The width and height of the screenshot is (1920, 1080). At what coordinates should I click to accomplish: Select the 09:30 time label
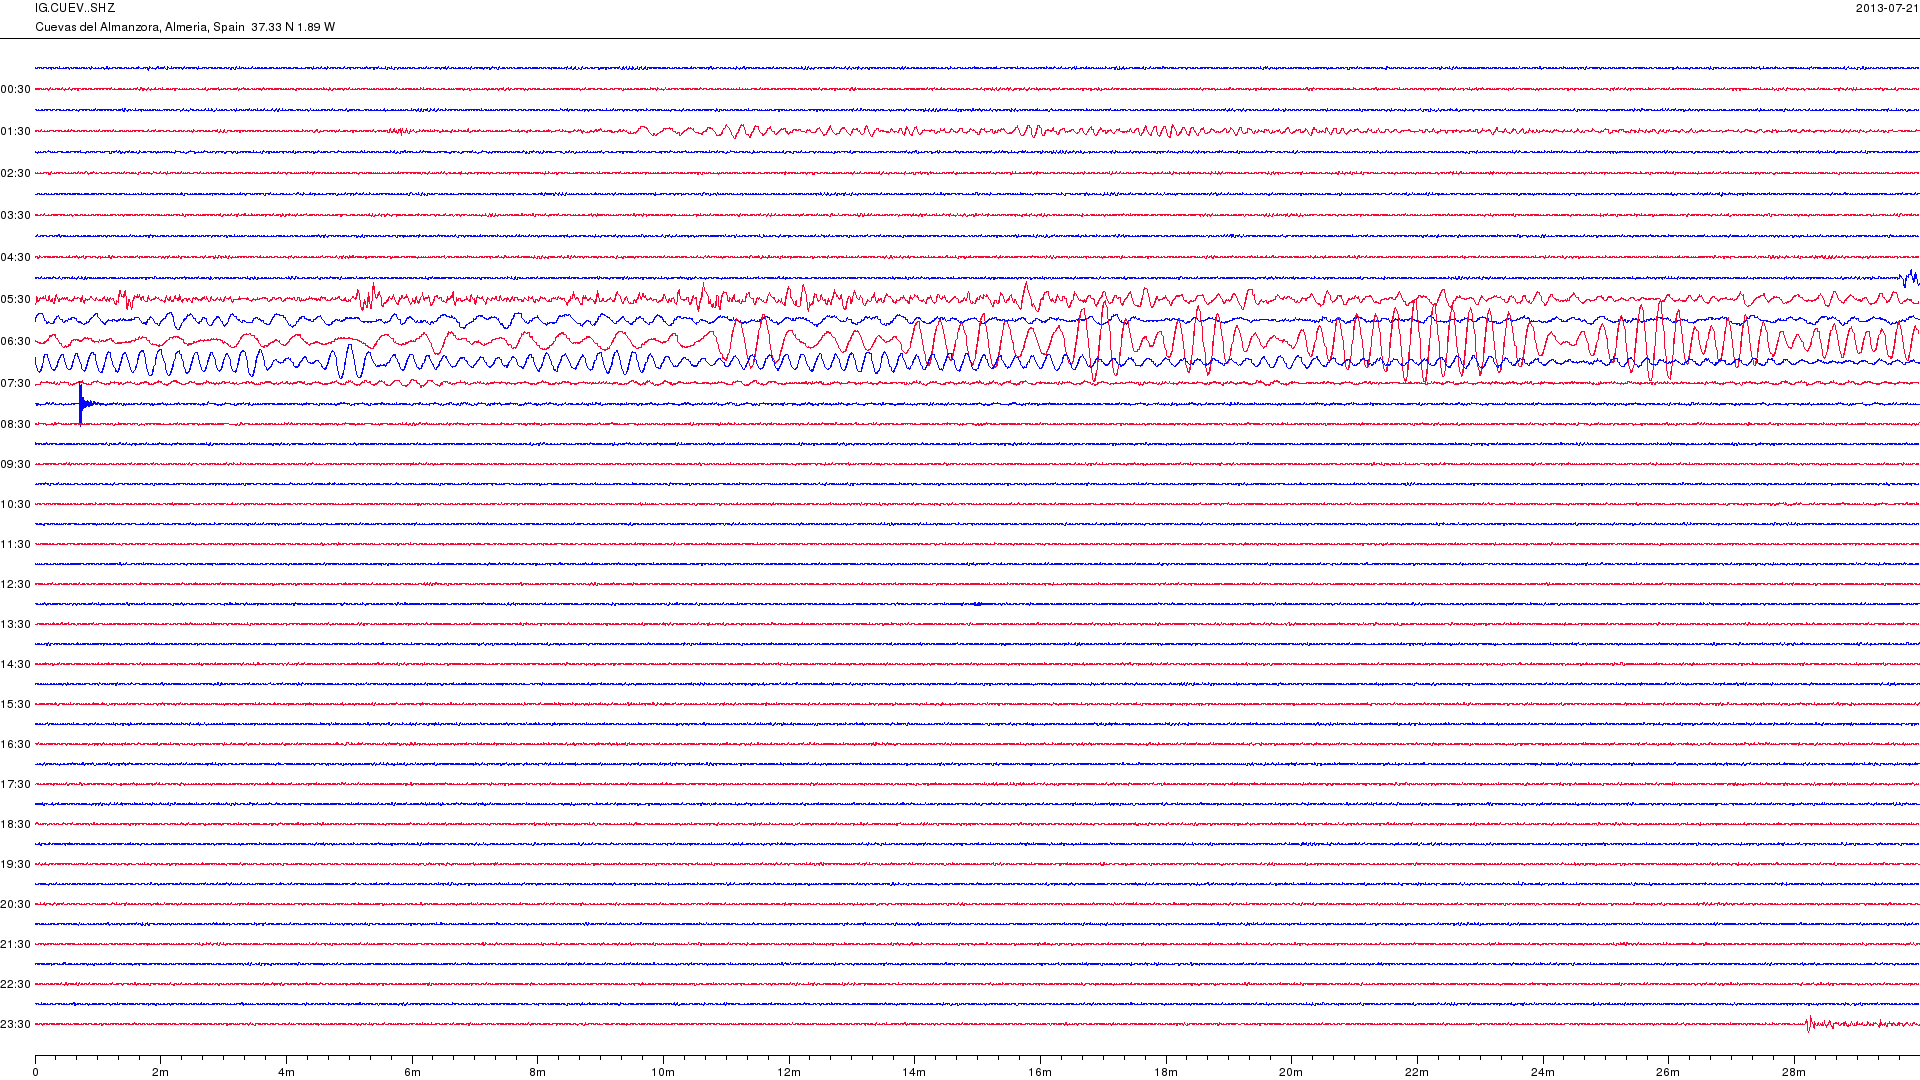[16, 464]
